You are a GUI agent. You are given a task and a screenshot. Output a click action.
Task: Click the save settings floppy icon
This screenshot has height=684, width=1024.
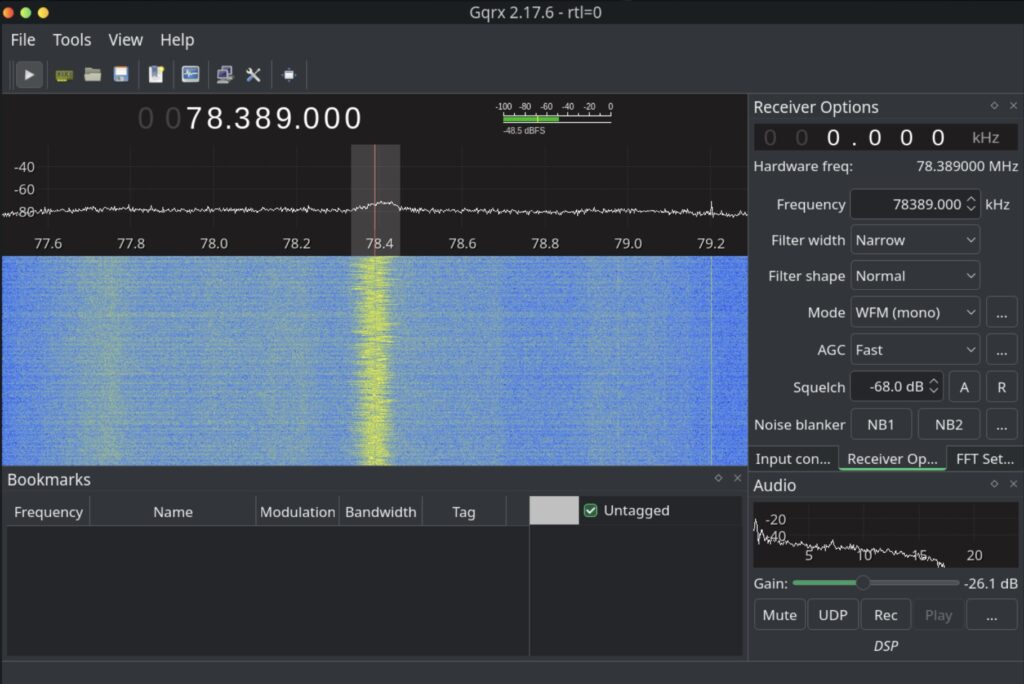121,74
